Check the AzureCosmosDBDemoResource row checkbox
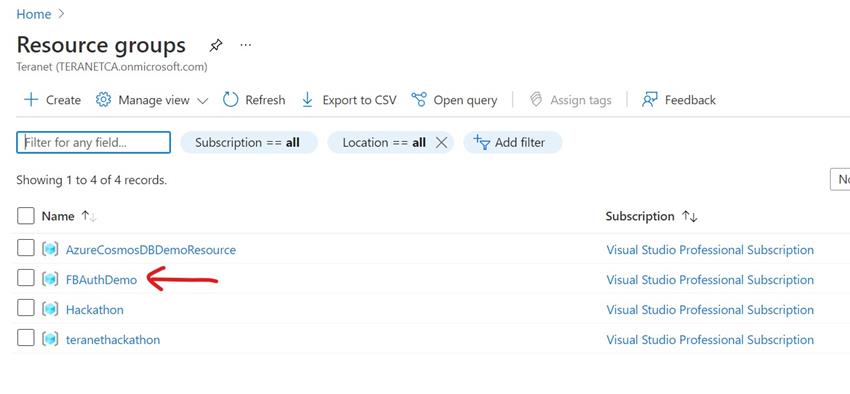Image resolution: width=850 pixels, height=394 pixels. [25, 248]
